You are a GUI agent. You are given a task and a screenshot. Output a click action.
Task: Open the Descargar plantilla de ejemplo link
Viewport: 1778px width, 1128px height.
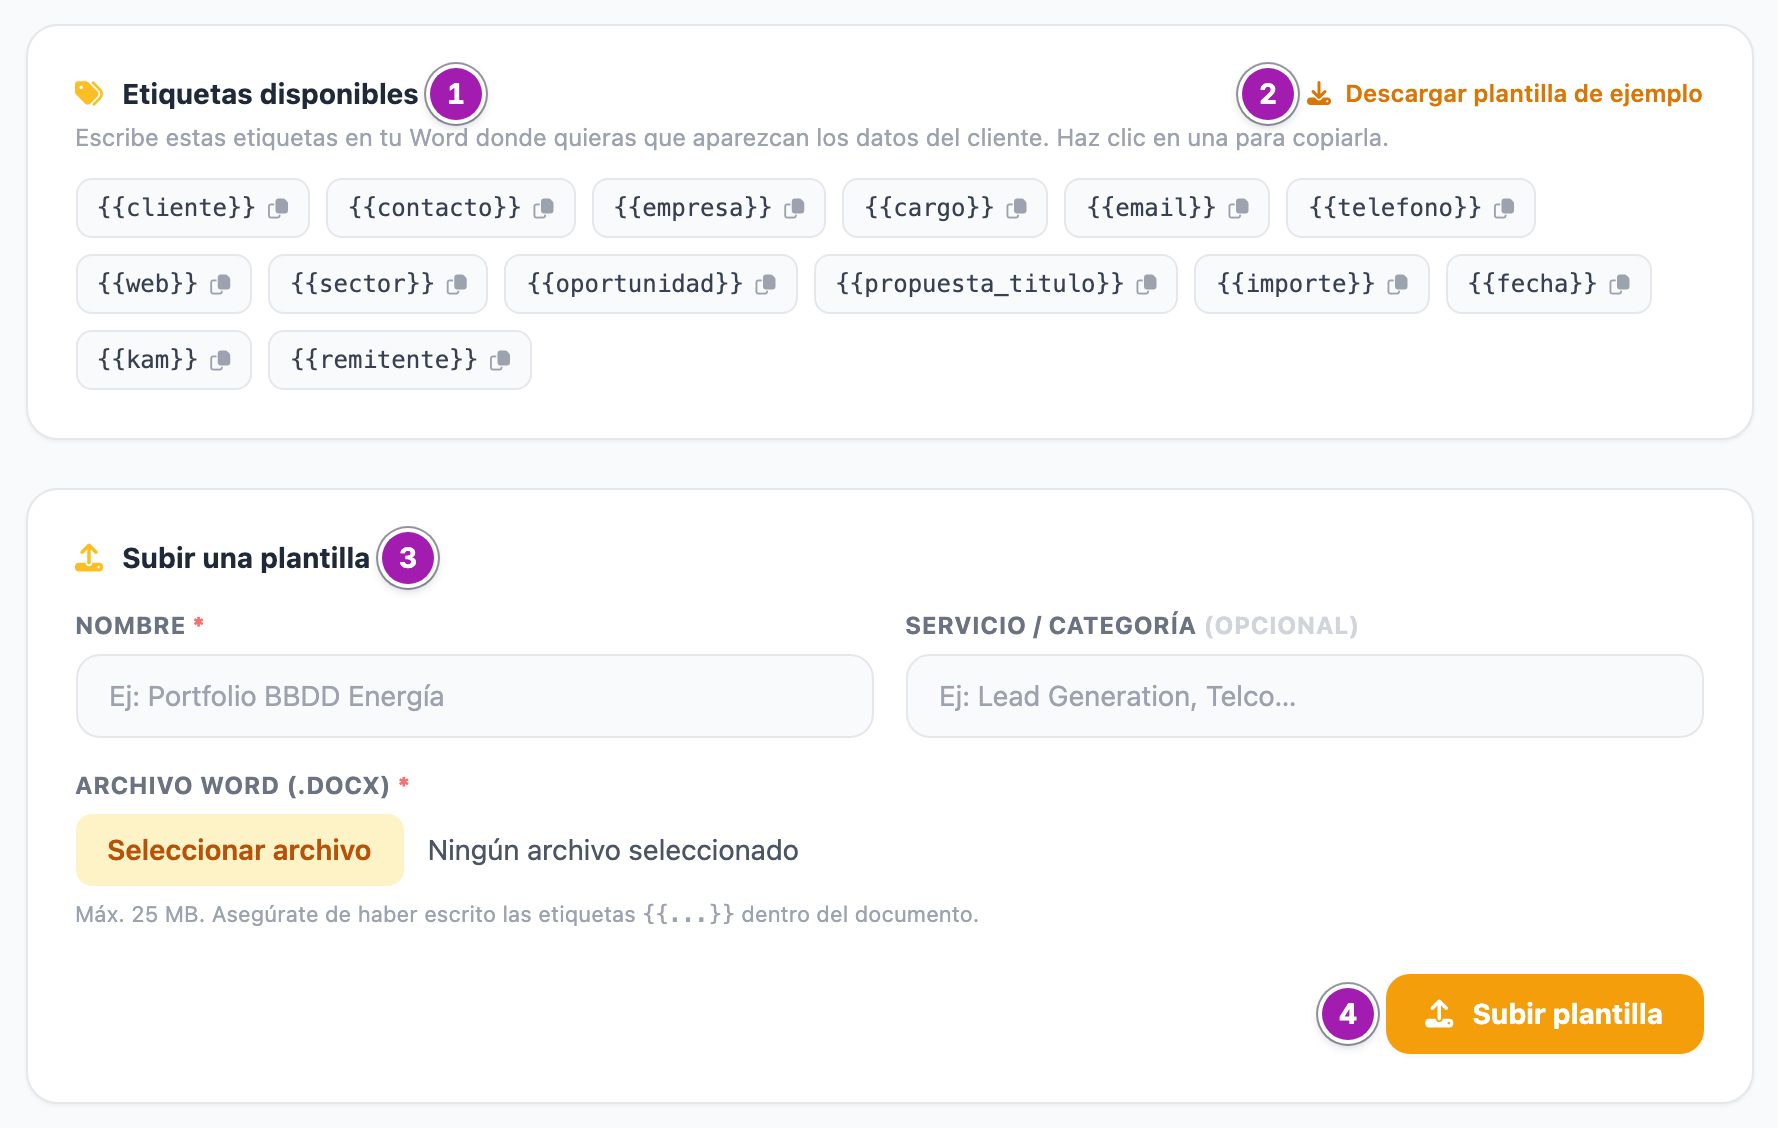pos(1505,94)
